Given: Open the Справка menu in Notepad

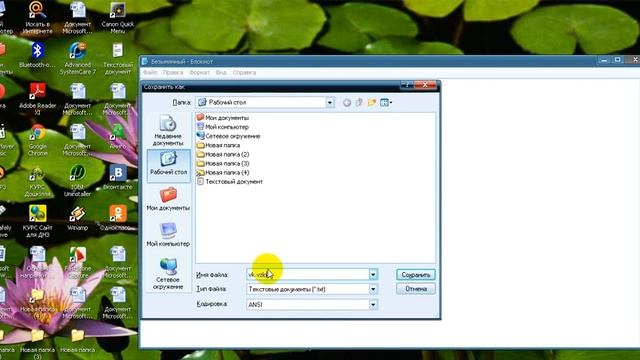Looking at the screenshot, I should click(x=244, y=72).
